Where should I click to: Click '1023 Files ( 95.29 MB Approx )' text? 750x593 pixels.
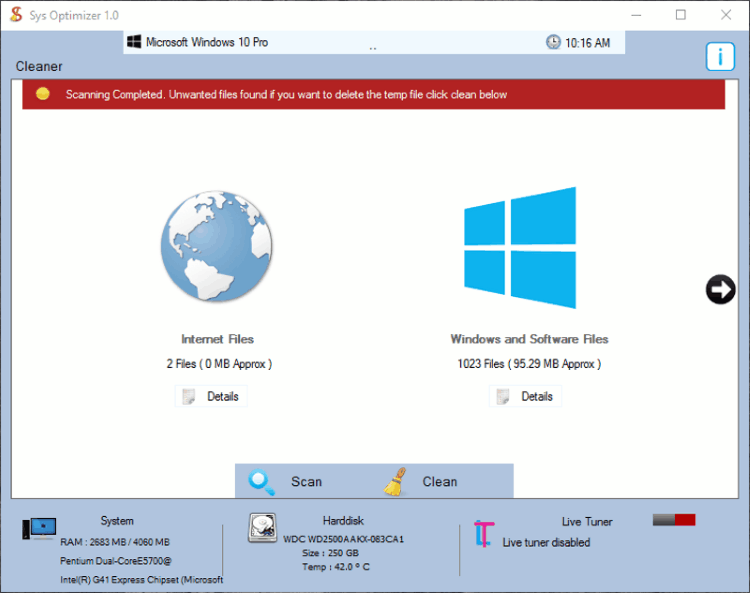529,364
